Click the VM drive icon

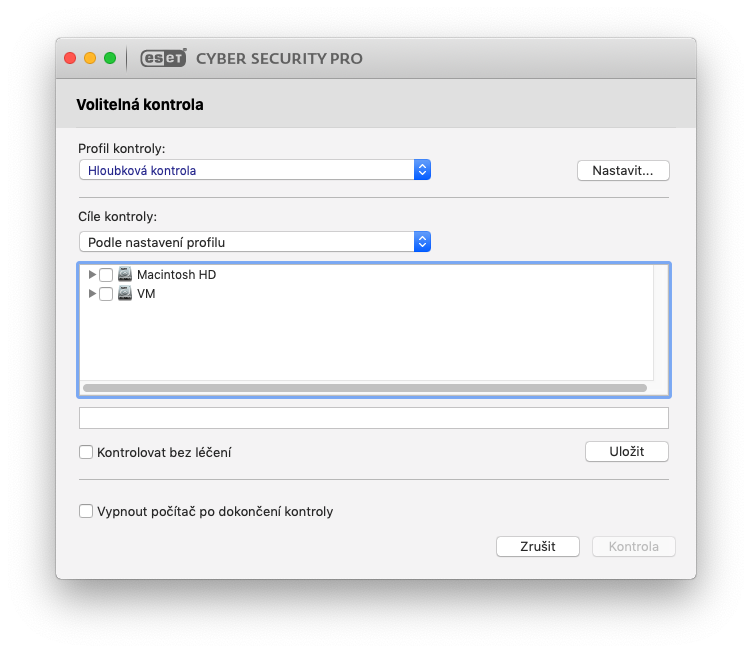pos(125,294)
